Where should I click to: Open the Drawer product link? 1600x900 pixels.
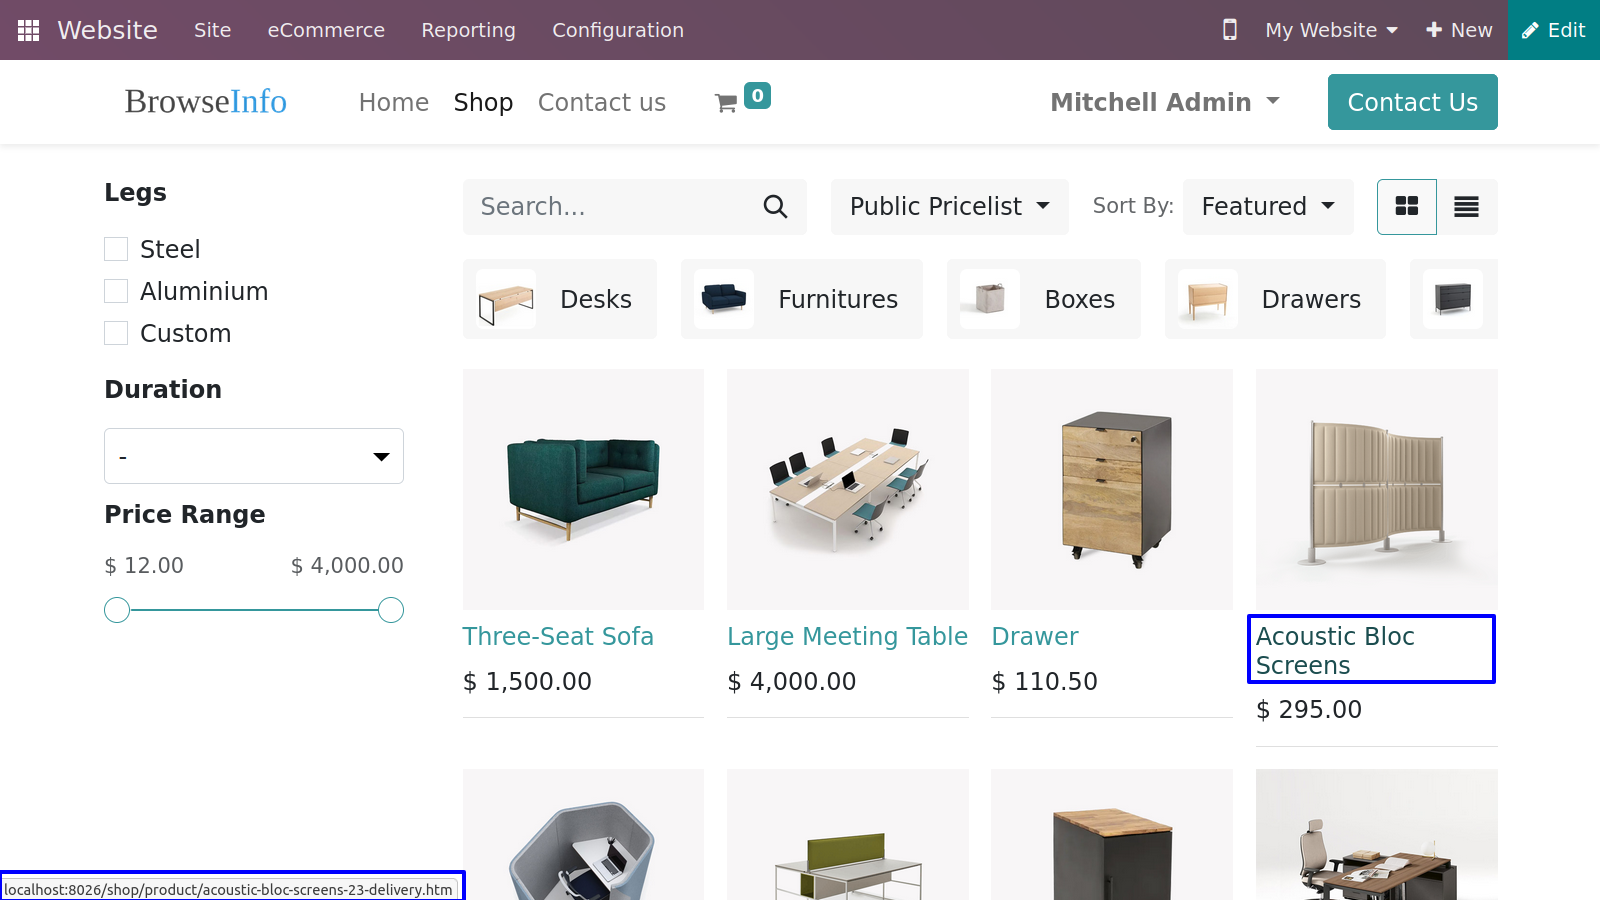click(x=1035, y=636)
